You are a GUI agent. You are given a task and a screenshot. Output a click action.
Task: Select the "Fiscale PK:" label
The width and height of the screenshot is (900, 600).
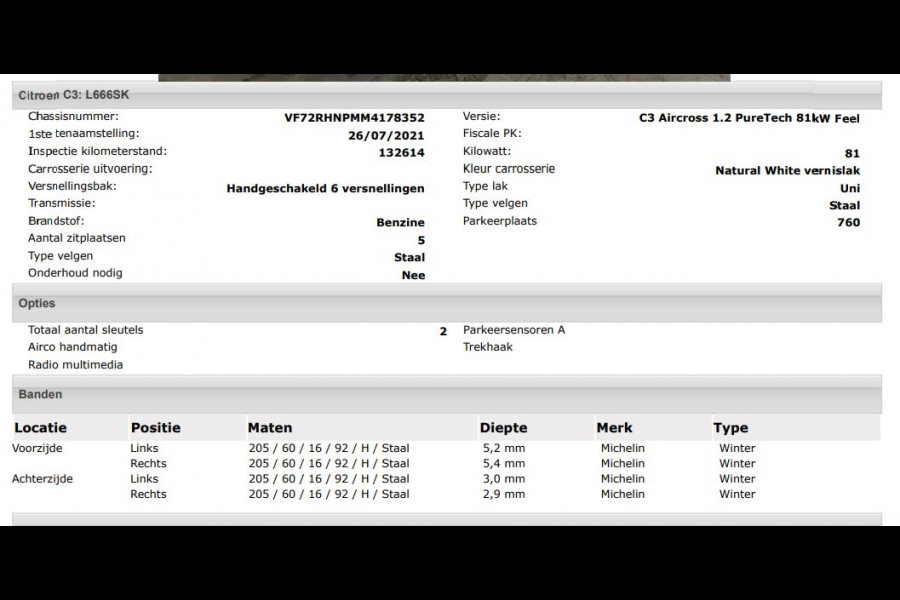click(x=492, y=134)
